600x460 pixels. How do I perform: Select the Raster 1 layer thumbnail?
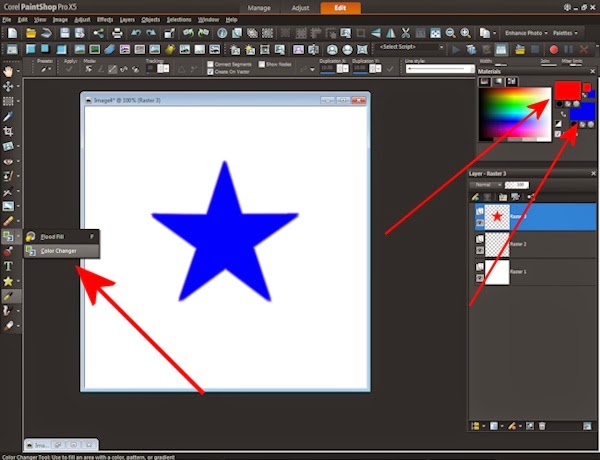pyautogui.click(x=497, y=272)
